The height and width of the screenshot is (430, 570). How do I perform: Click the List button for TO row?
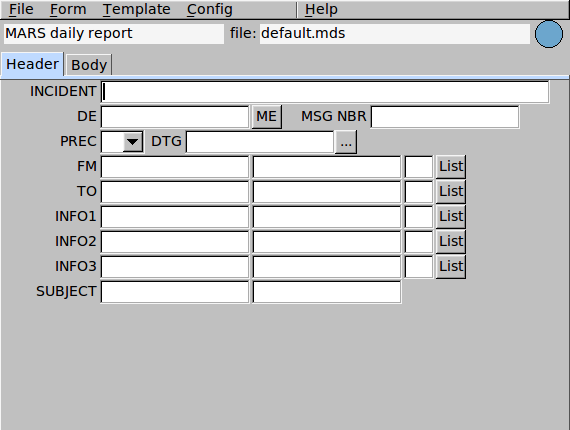pos(451,192)
